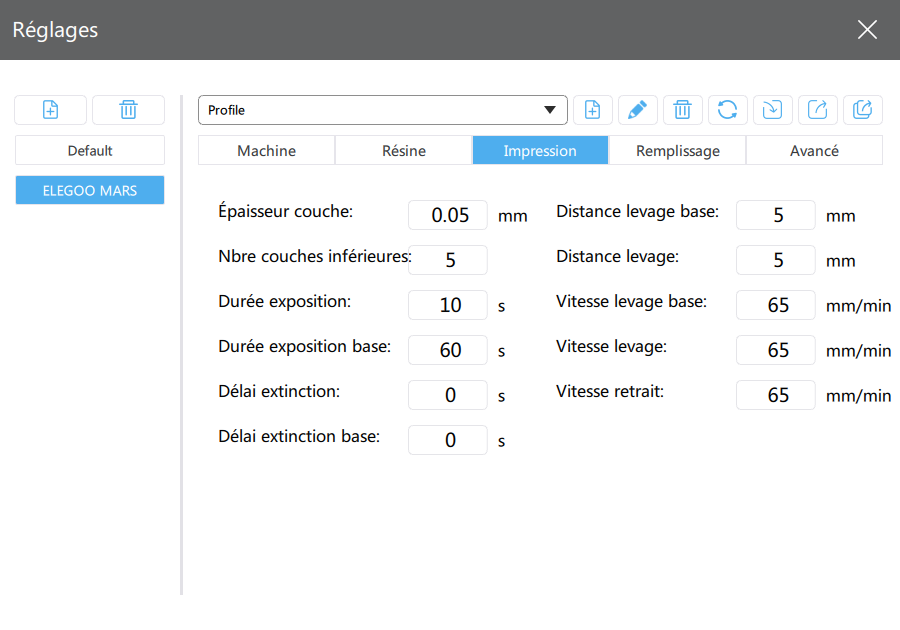This screenshot has height=630, width=900.
Task: Edit the Durée exposition base field
Action: 448,350
